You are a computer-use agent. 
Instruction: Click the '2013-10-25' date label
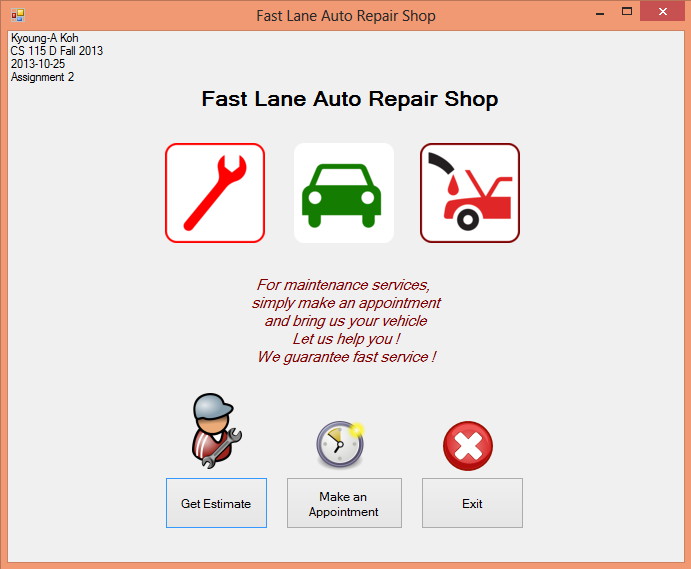point(38,64)
